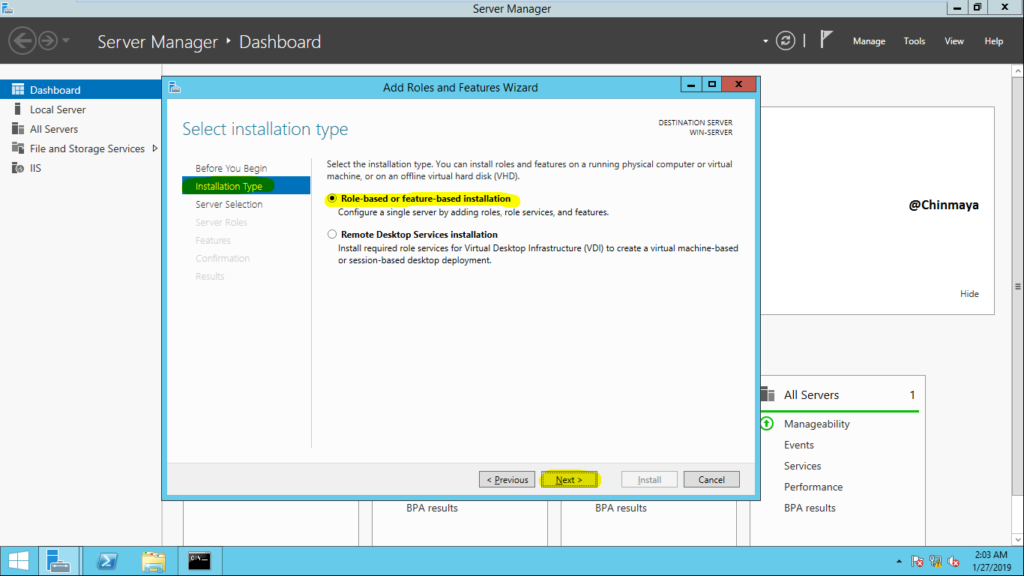
Task: Open BPA results in All Servers tile
Action: coord(809,507)
